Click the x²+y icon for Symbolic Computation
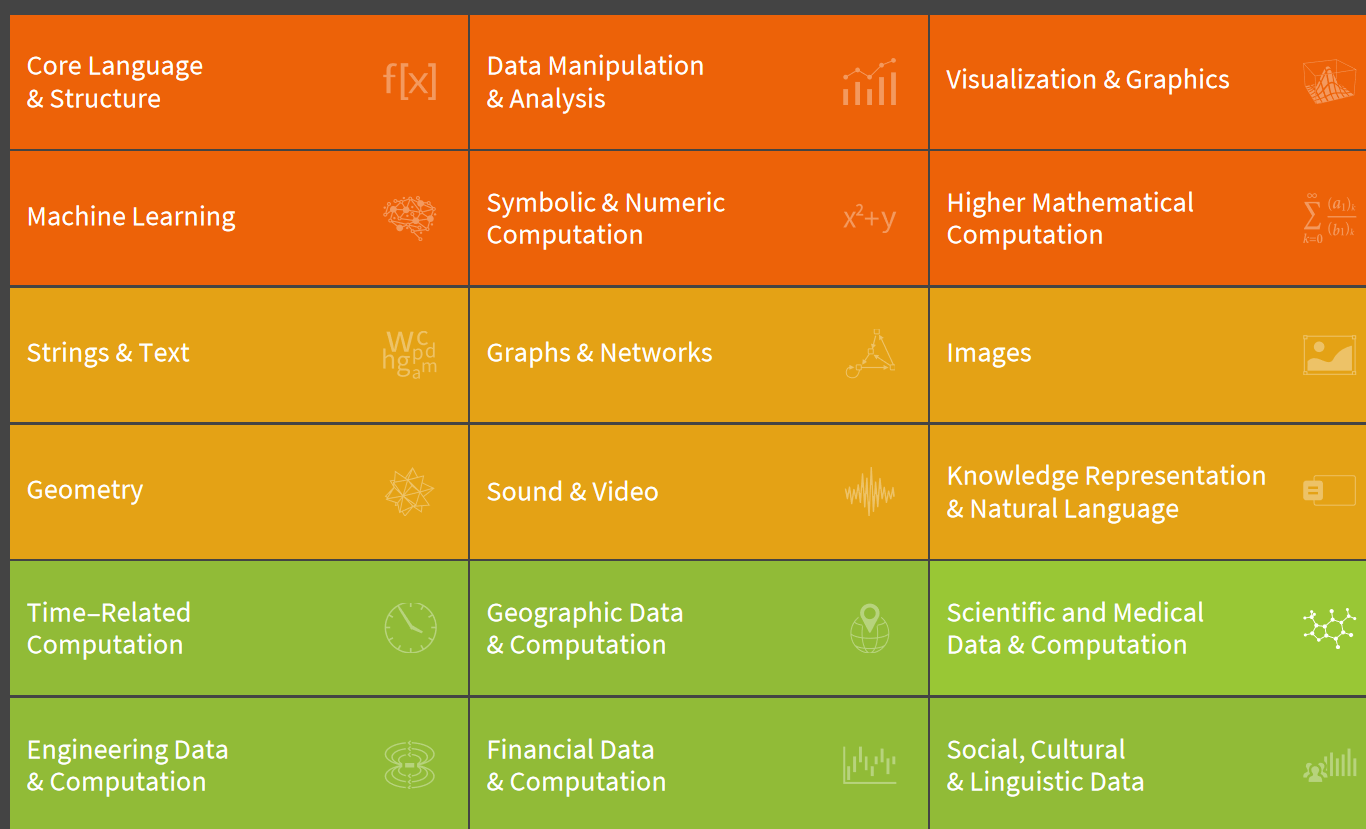Image resolution: width=1366 pixels, height=829 pixels. coord(869,217)
